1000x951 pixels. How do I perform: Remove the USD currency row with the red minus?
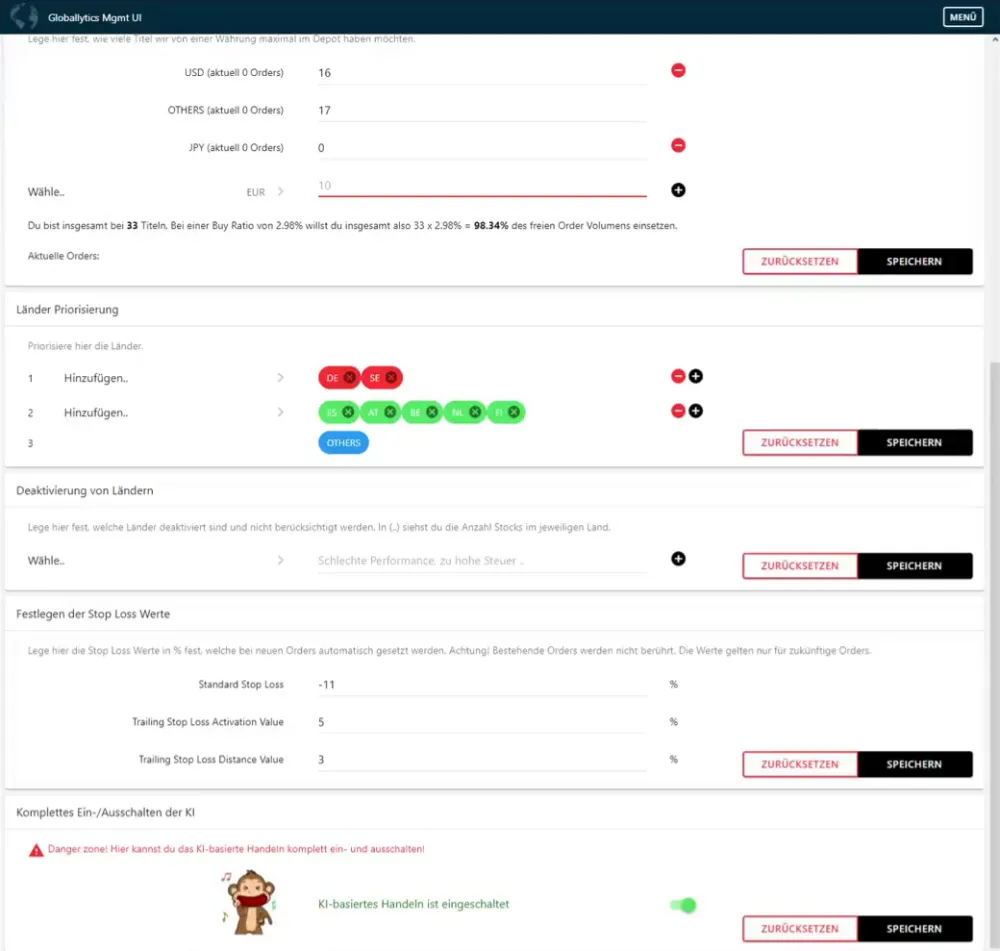point(678,70)
